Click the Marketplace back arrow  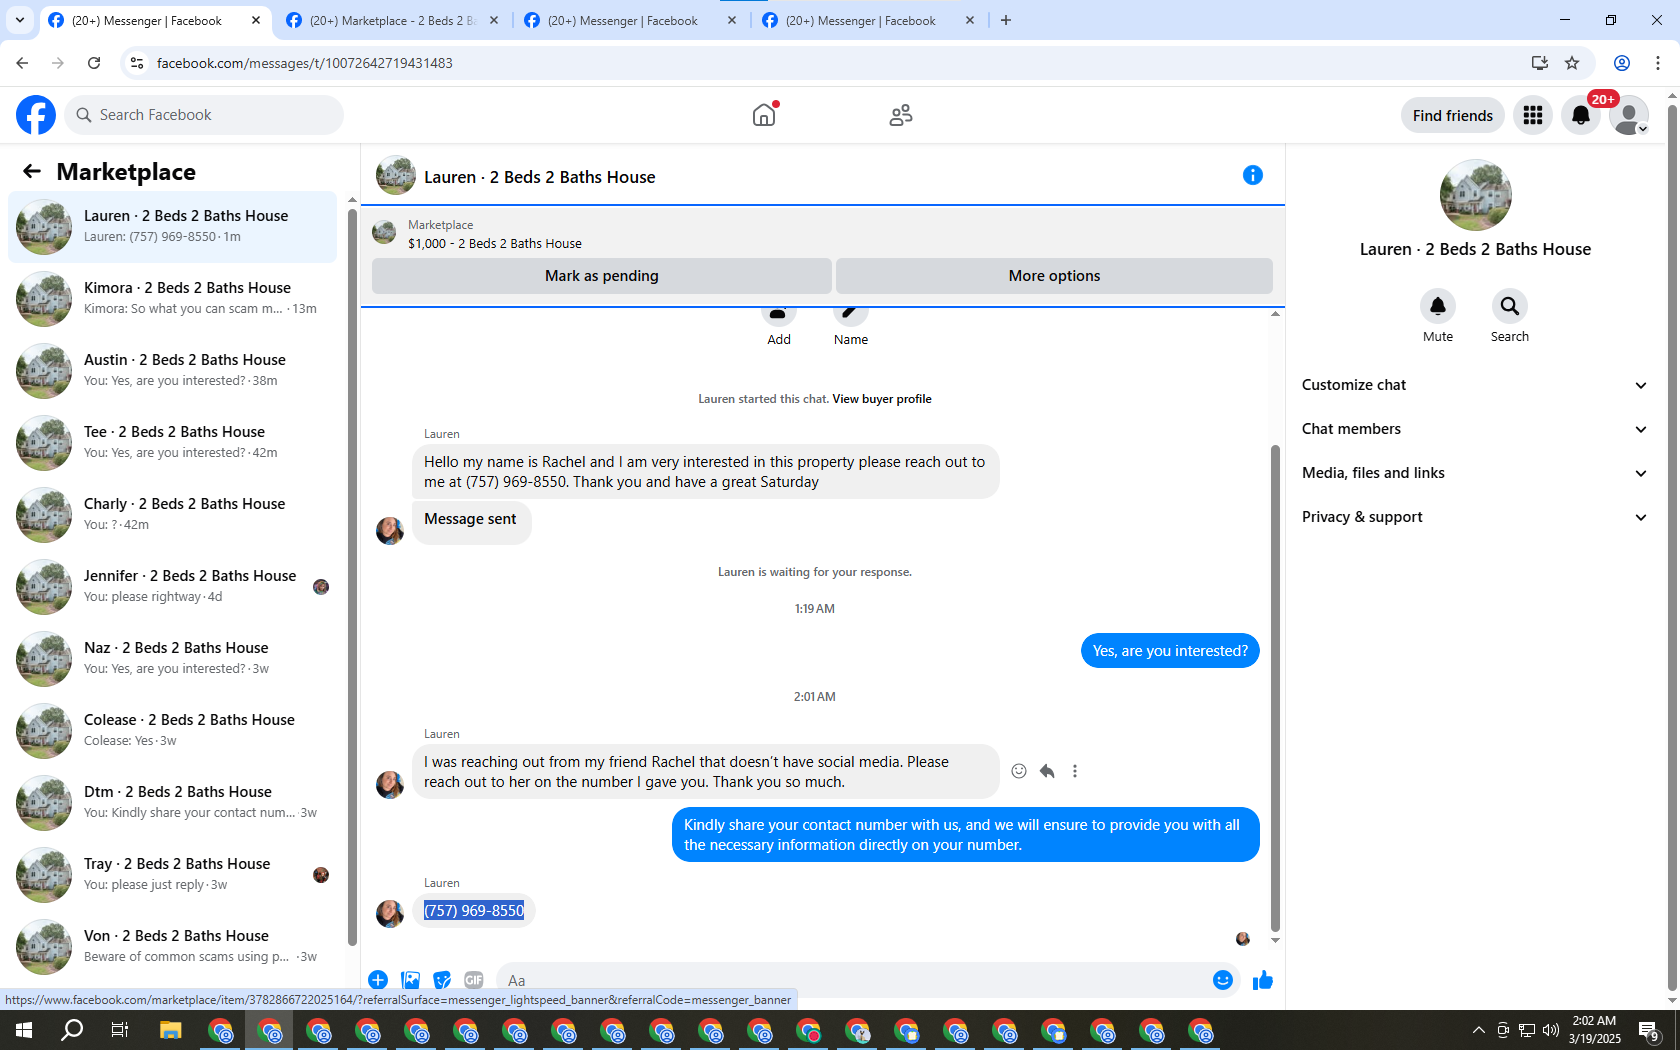click(x=32, y=171)
